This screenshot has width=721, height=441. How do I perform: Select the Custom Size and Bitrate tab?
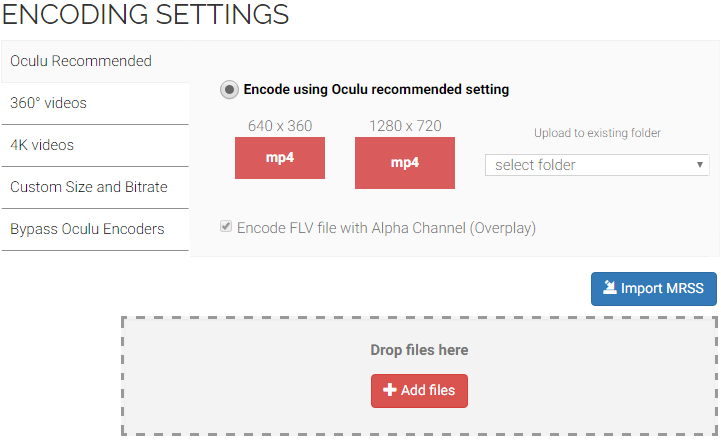pyautogui.click(x=95, y=188)
